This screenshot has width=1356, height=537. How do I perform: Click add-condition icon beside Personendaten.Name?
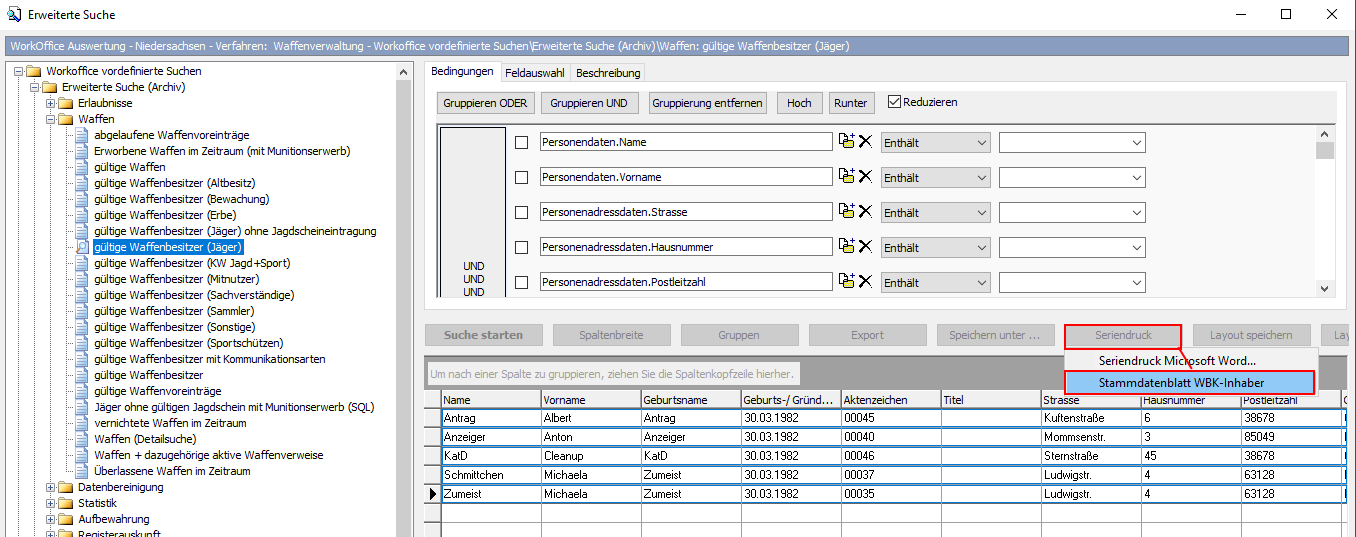click(846, 142)
